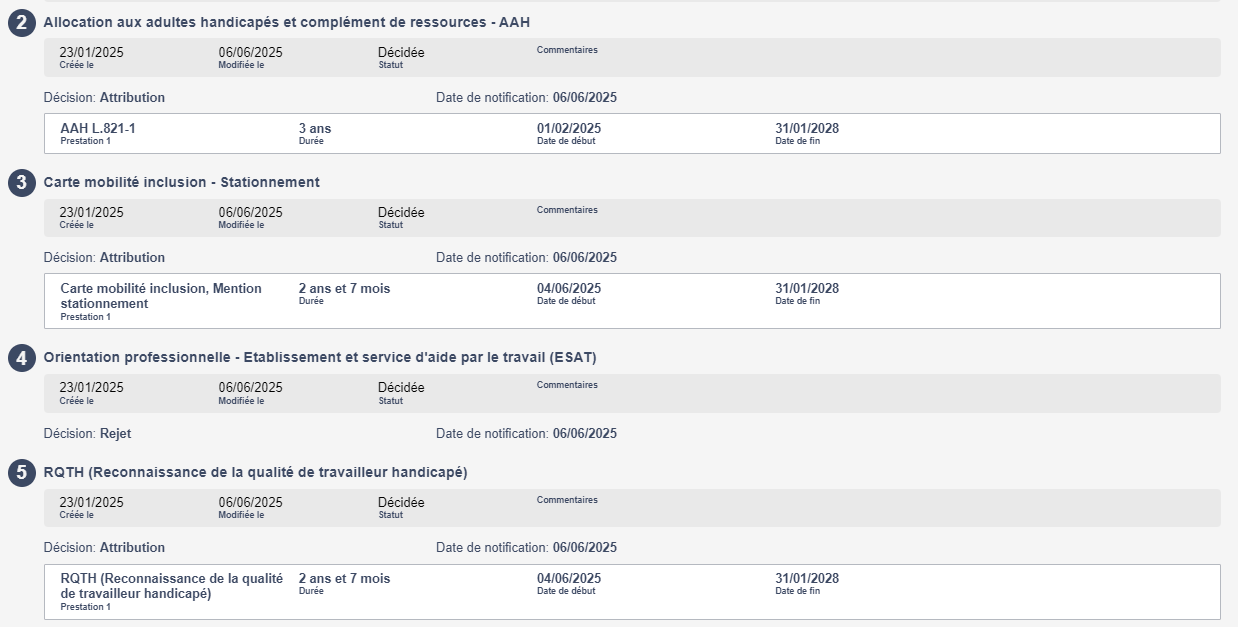Image resolution: width=1238 pixels, height=627 pixels.
Task: Click the 01/02/2025 start date
Action: [569, 129]
